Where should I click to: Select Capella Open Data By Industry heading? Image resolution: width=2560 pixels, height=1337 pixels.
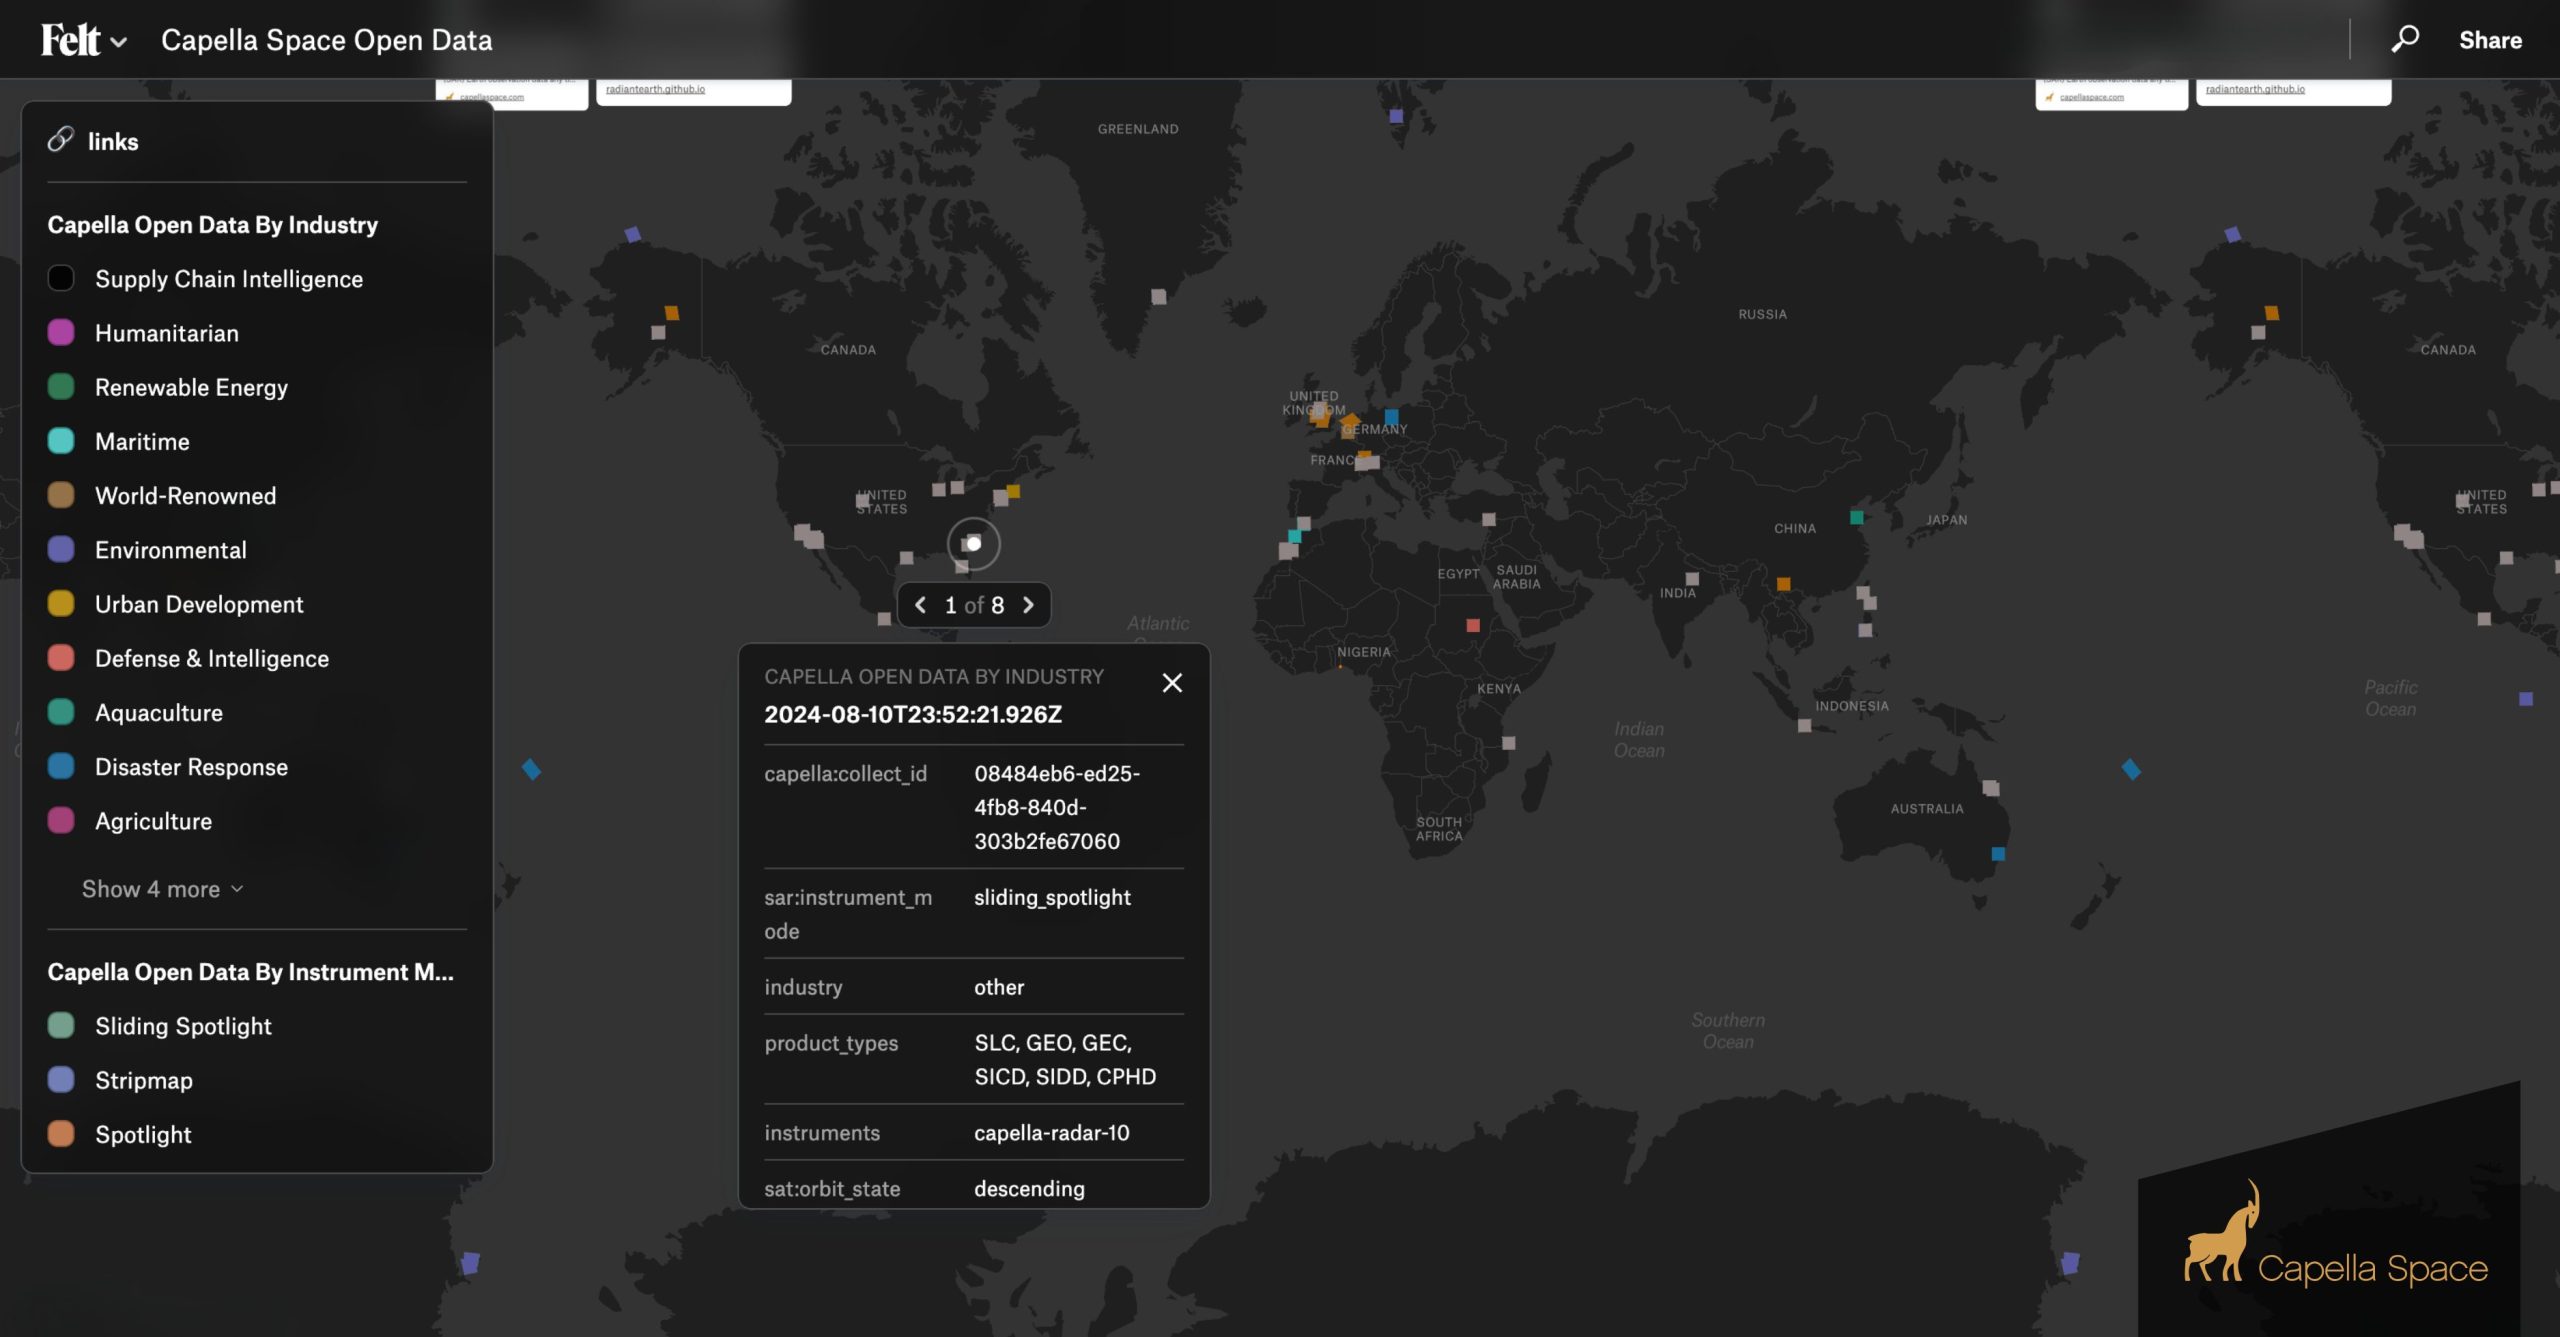[213, 225]
